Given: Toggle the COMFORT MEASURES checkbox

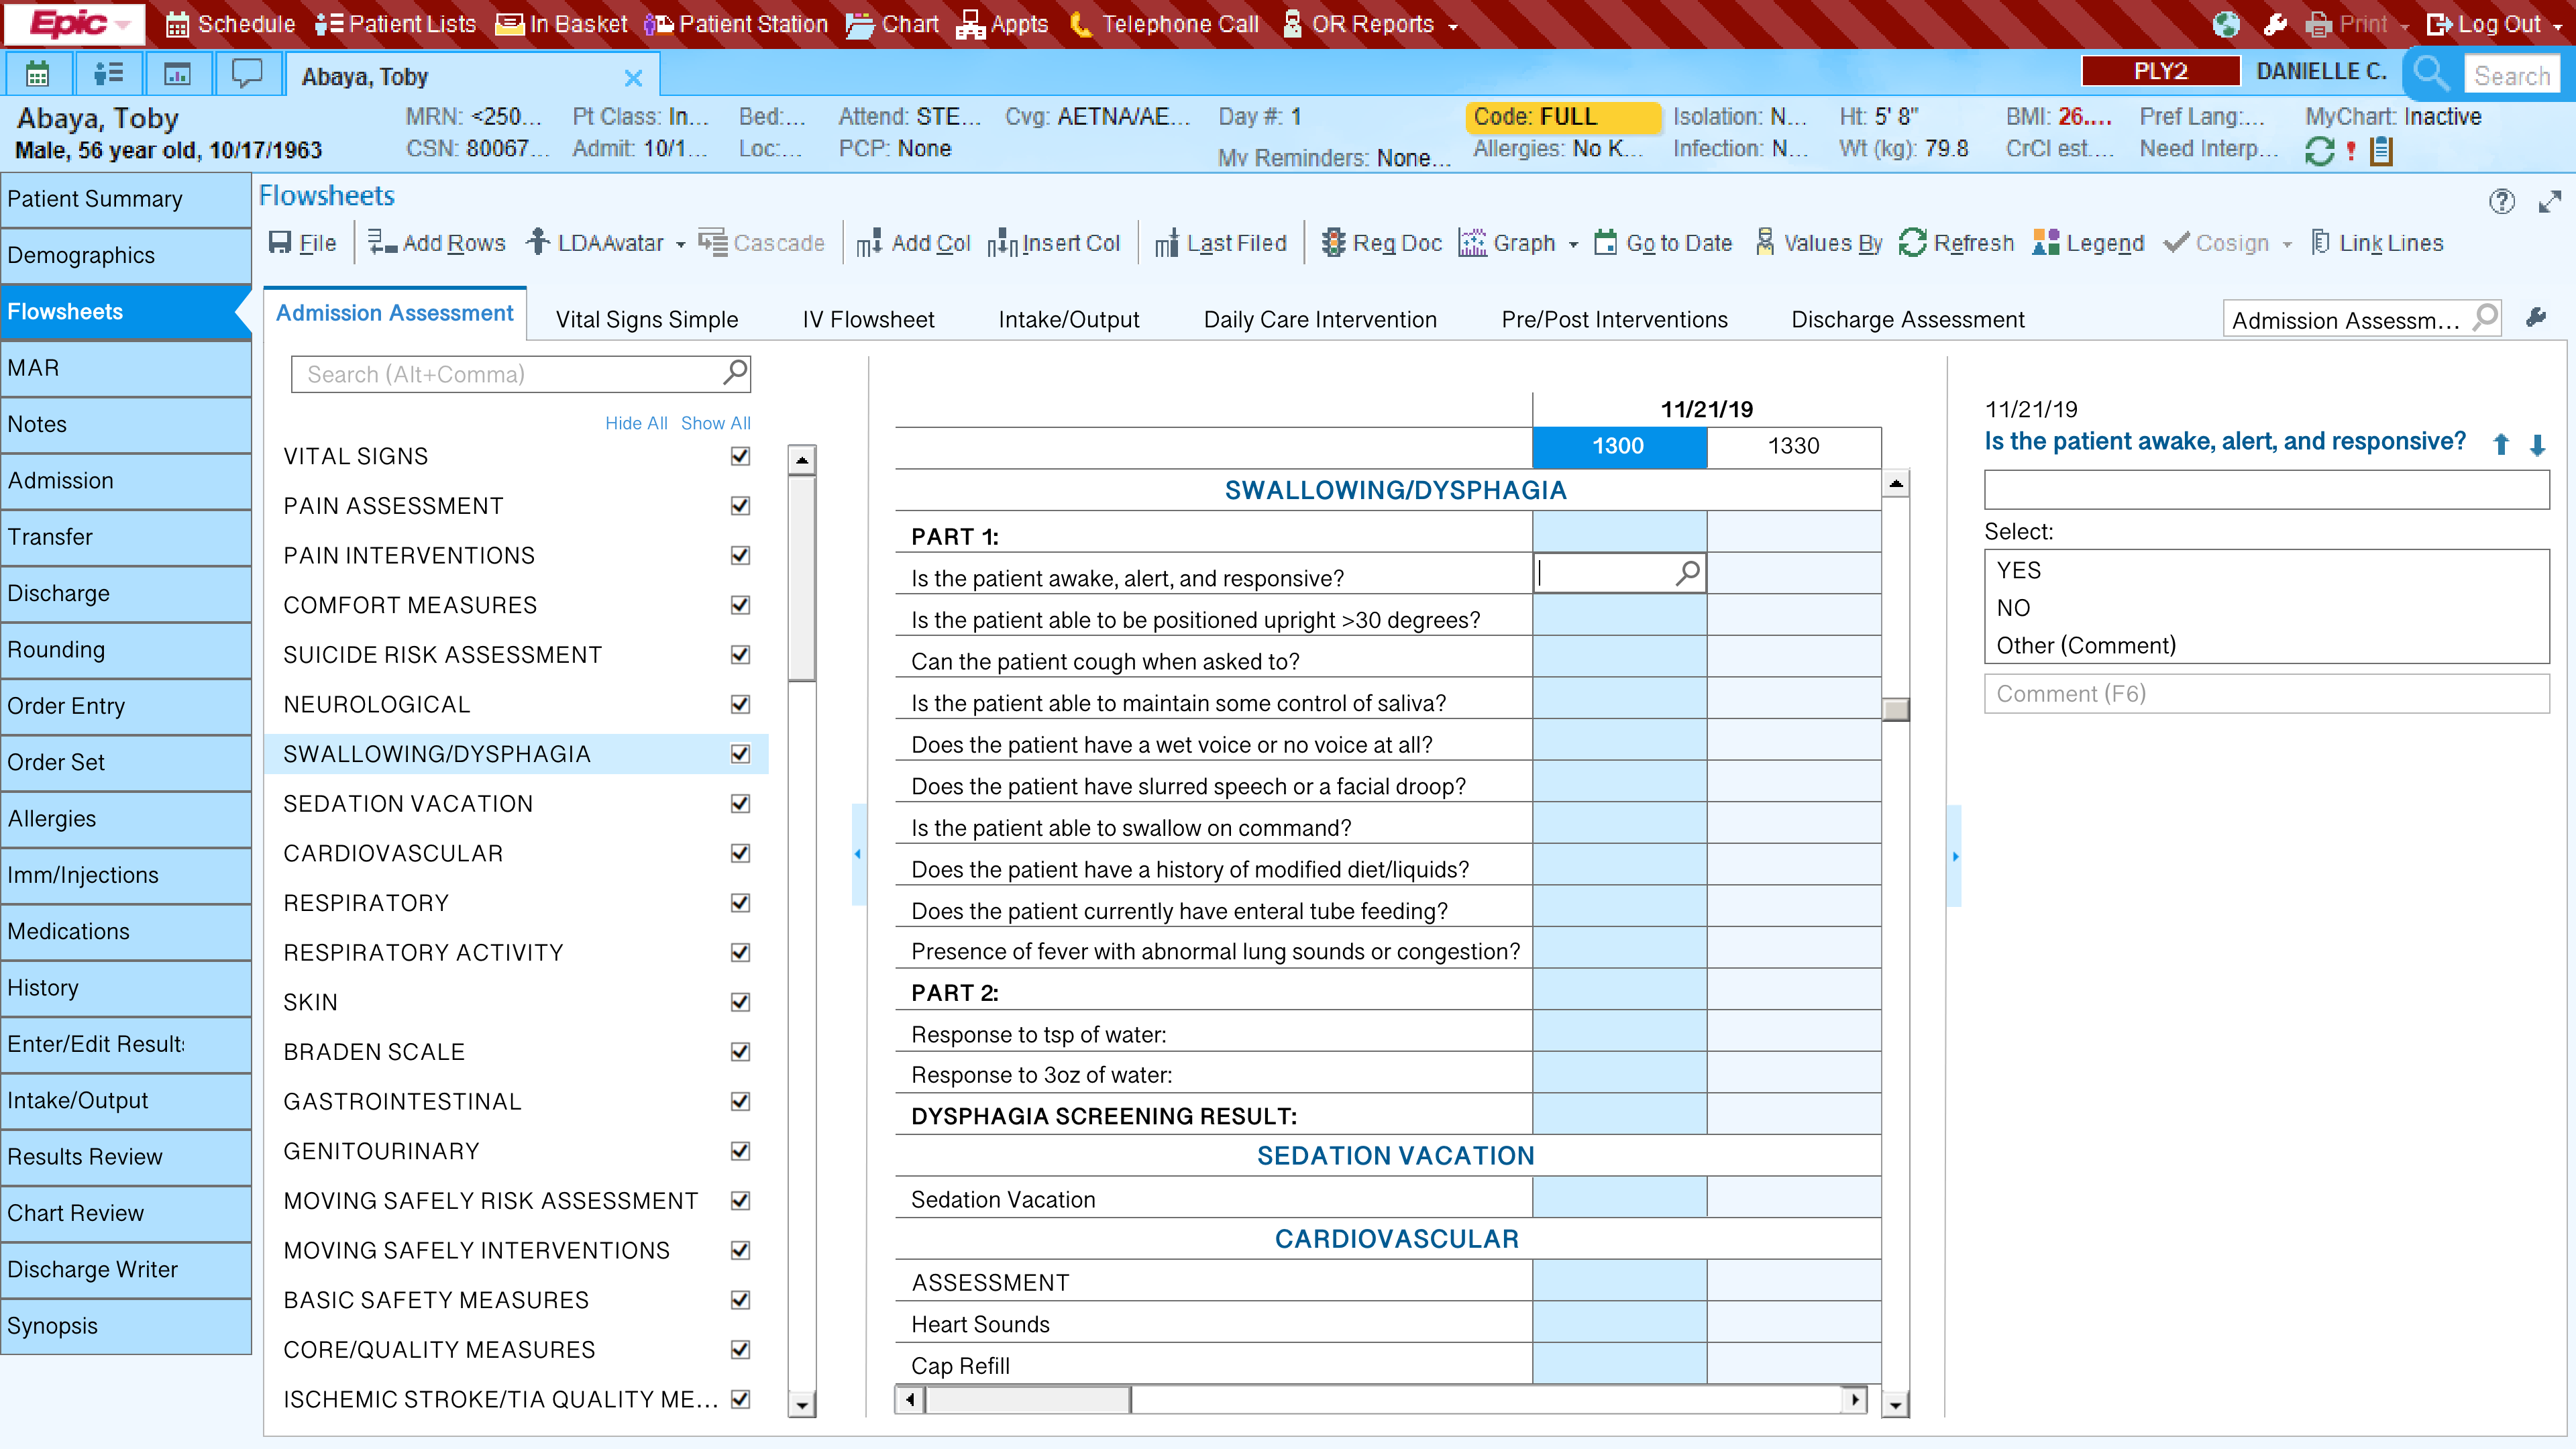Looking at the screenshot, I should click(740, 605).
